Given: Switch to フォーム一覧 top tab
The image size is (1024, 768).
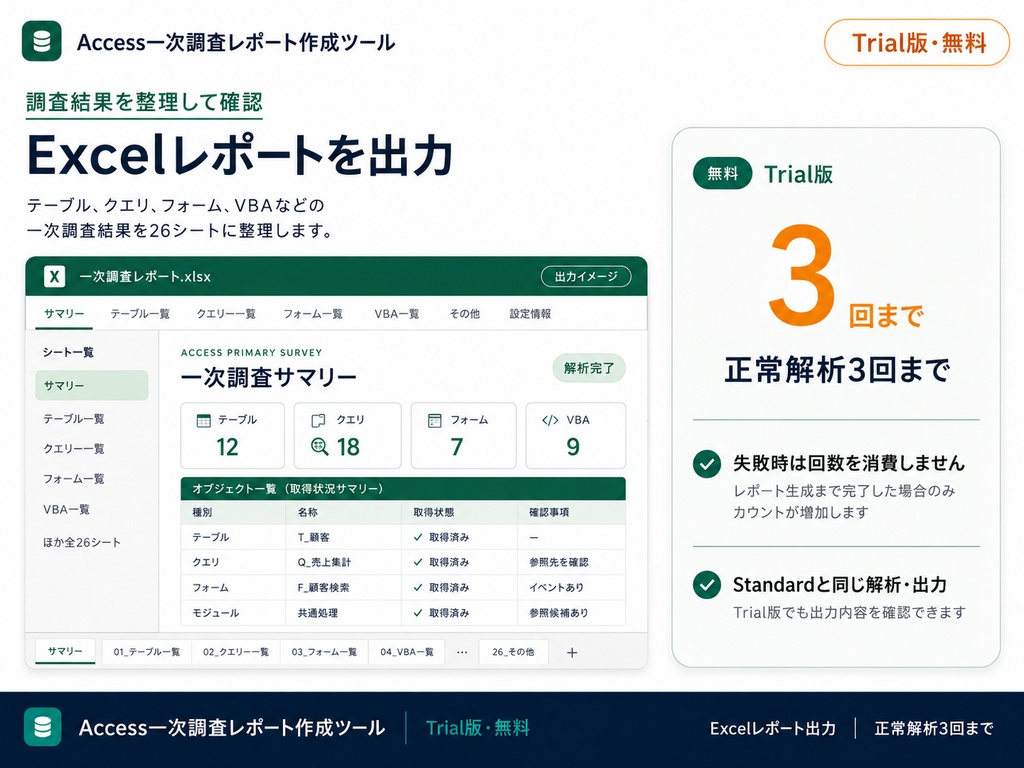Looking at the screenshot, I should [313, 314].
